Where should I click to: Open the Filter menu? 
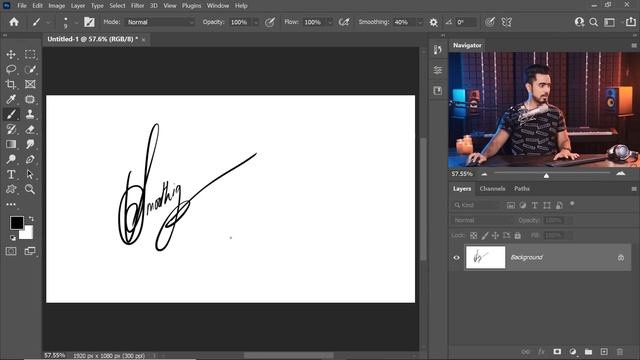[138, 6]
